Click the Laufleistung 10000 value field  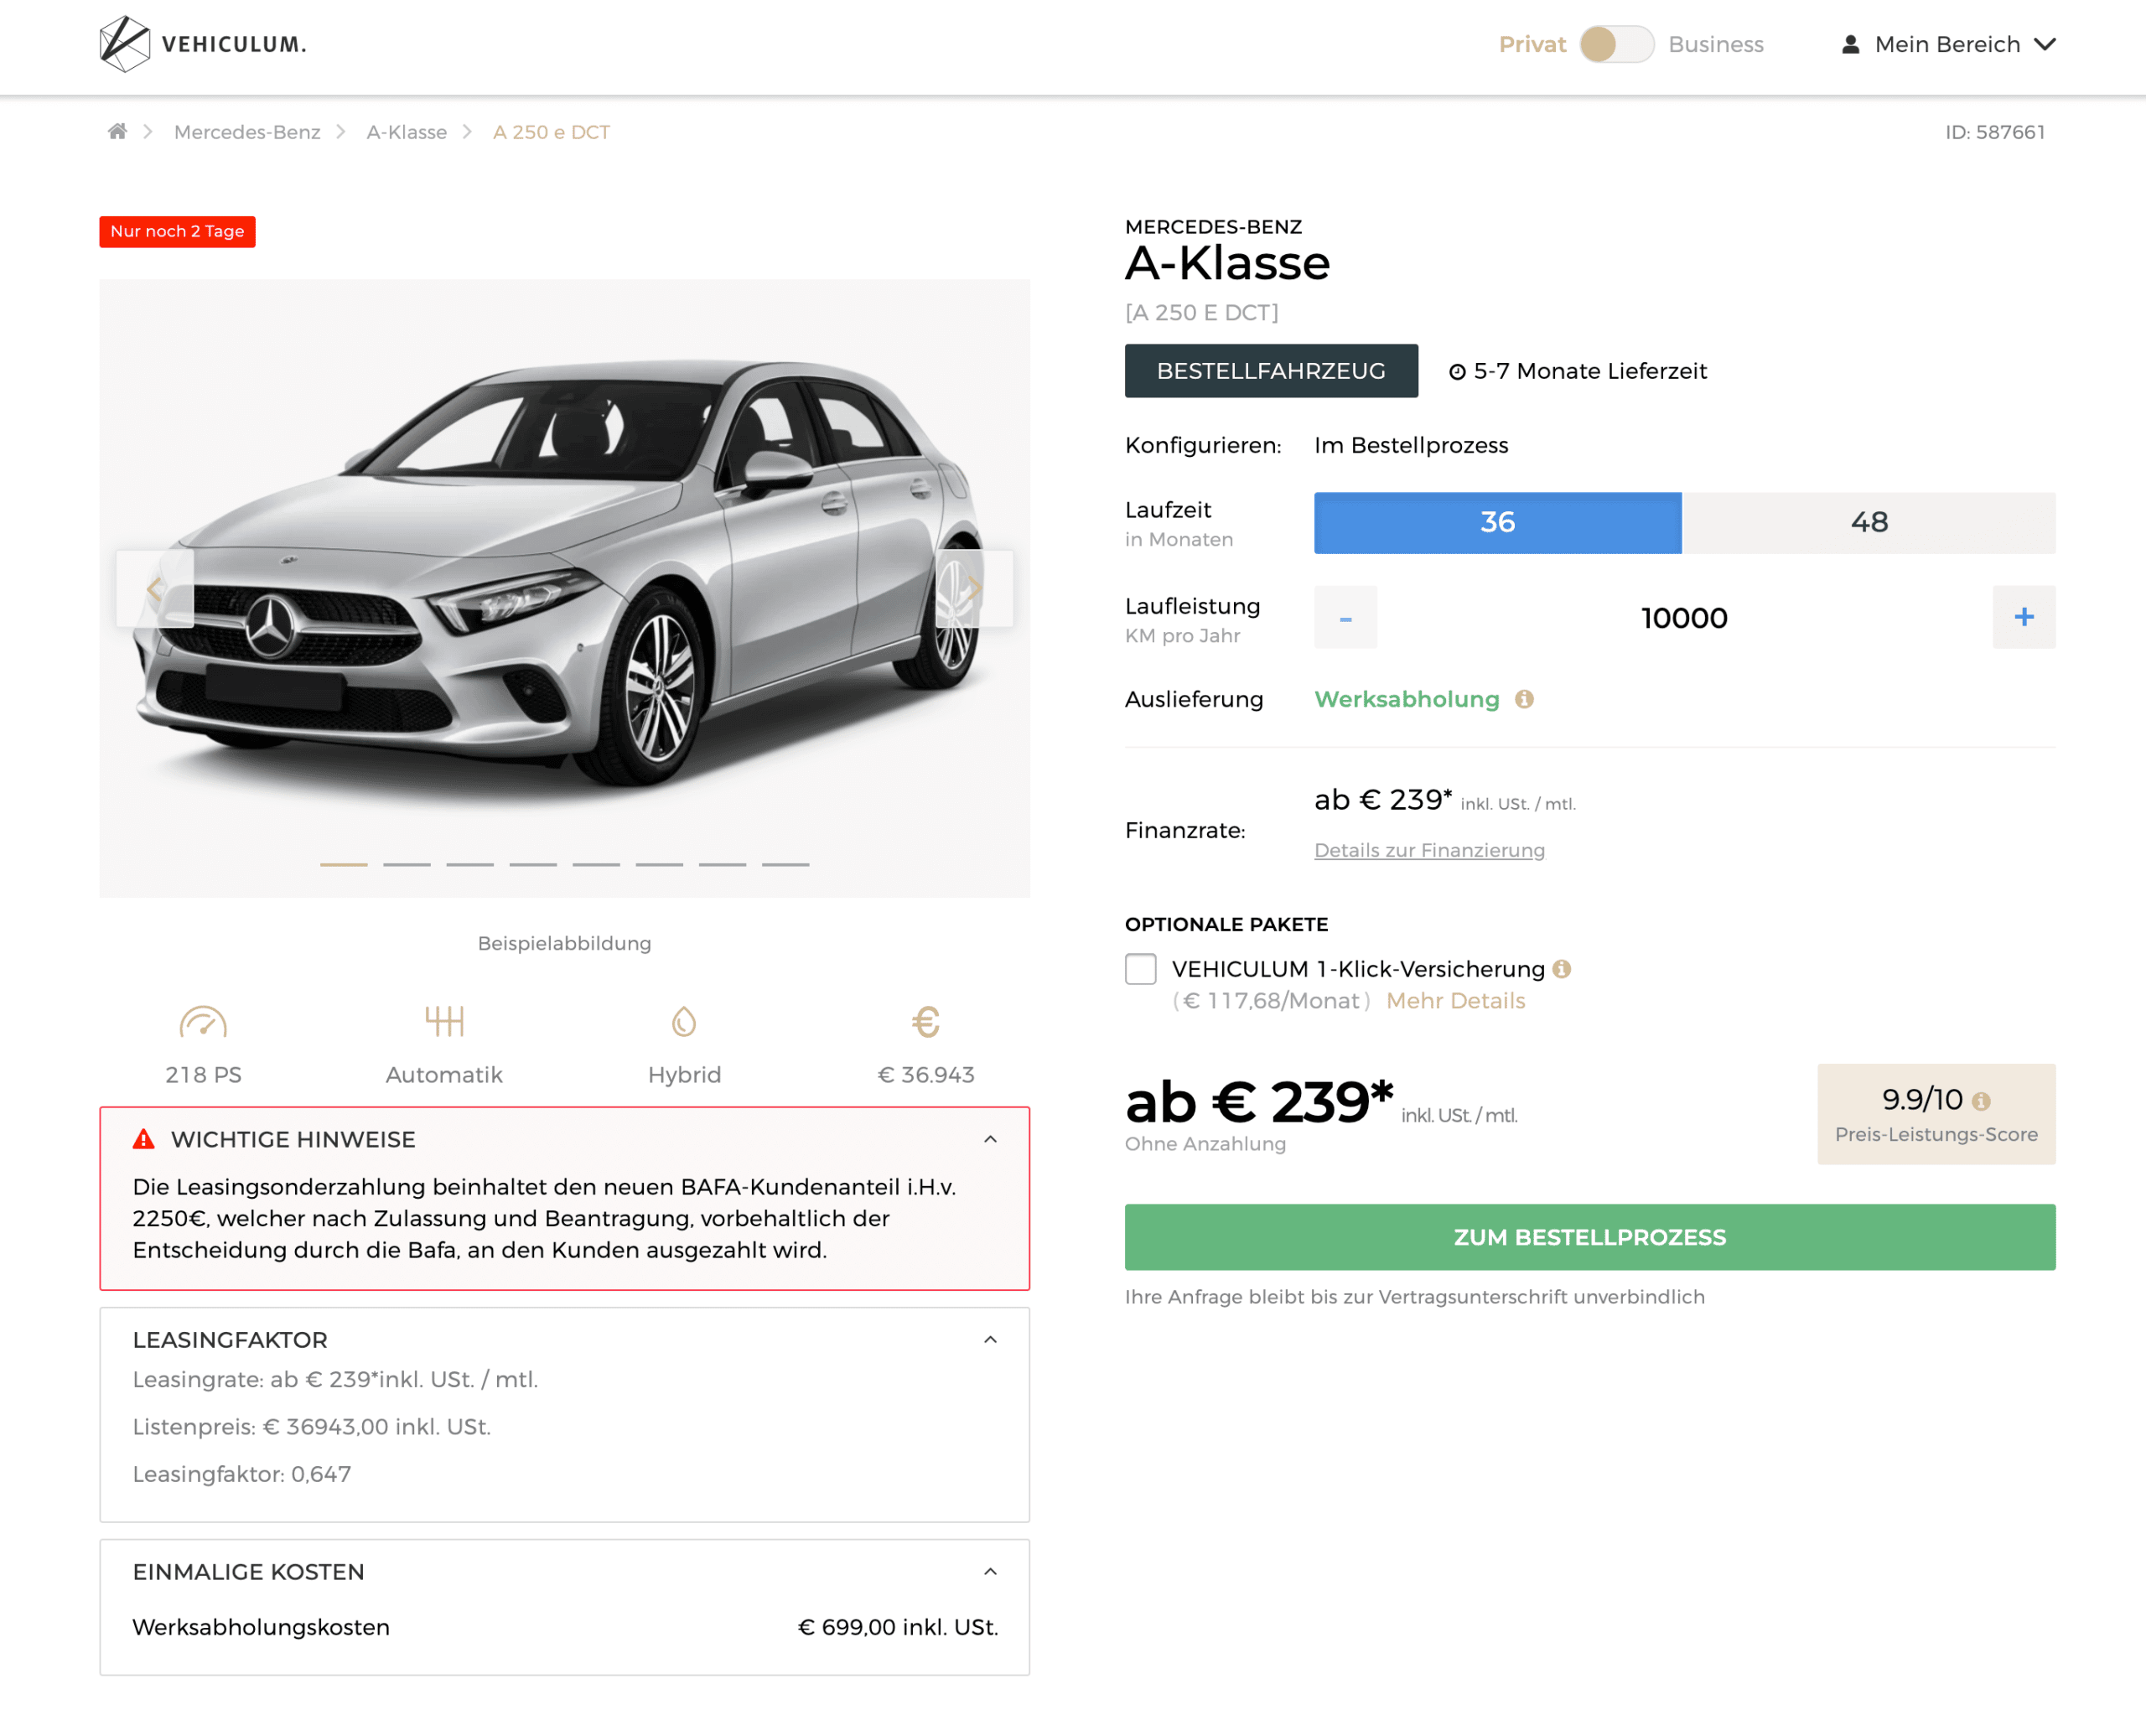[1684, 617]
